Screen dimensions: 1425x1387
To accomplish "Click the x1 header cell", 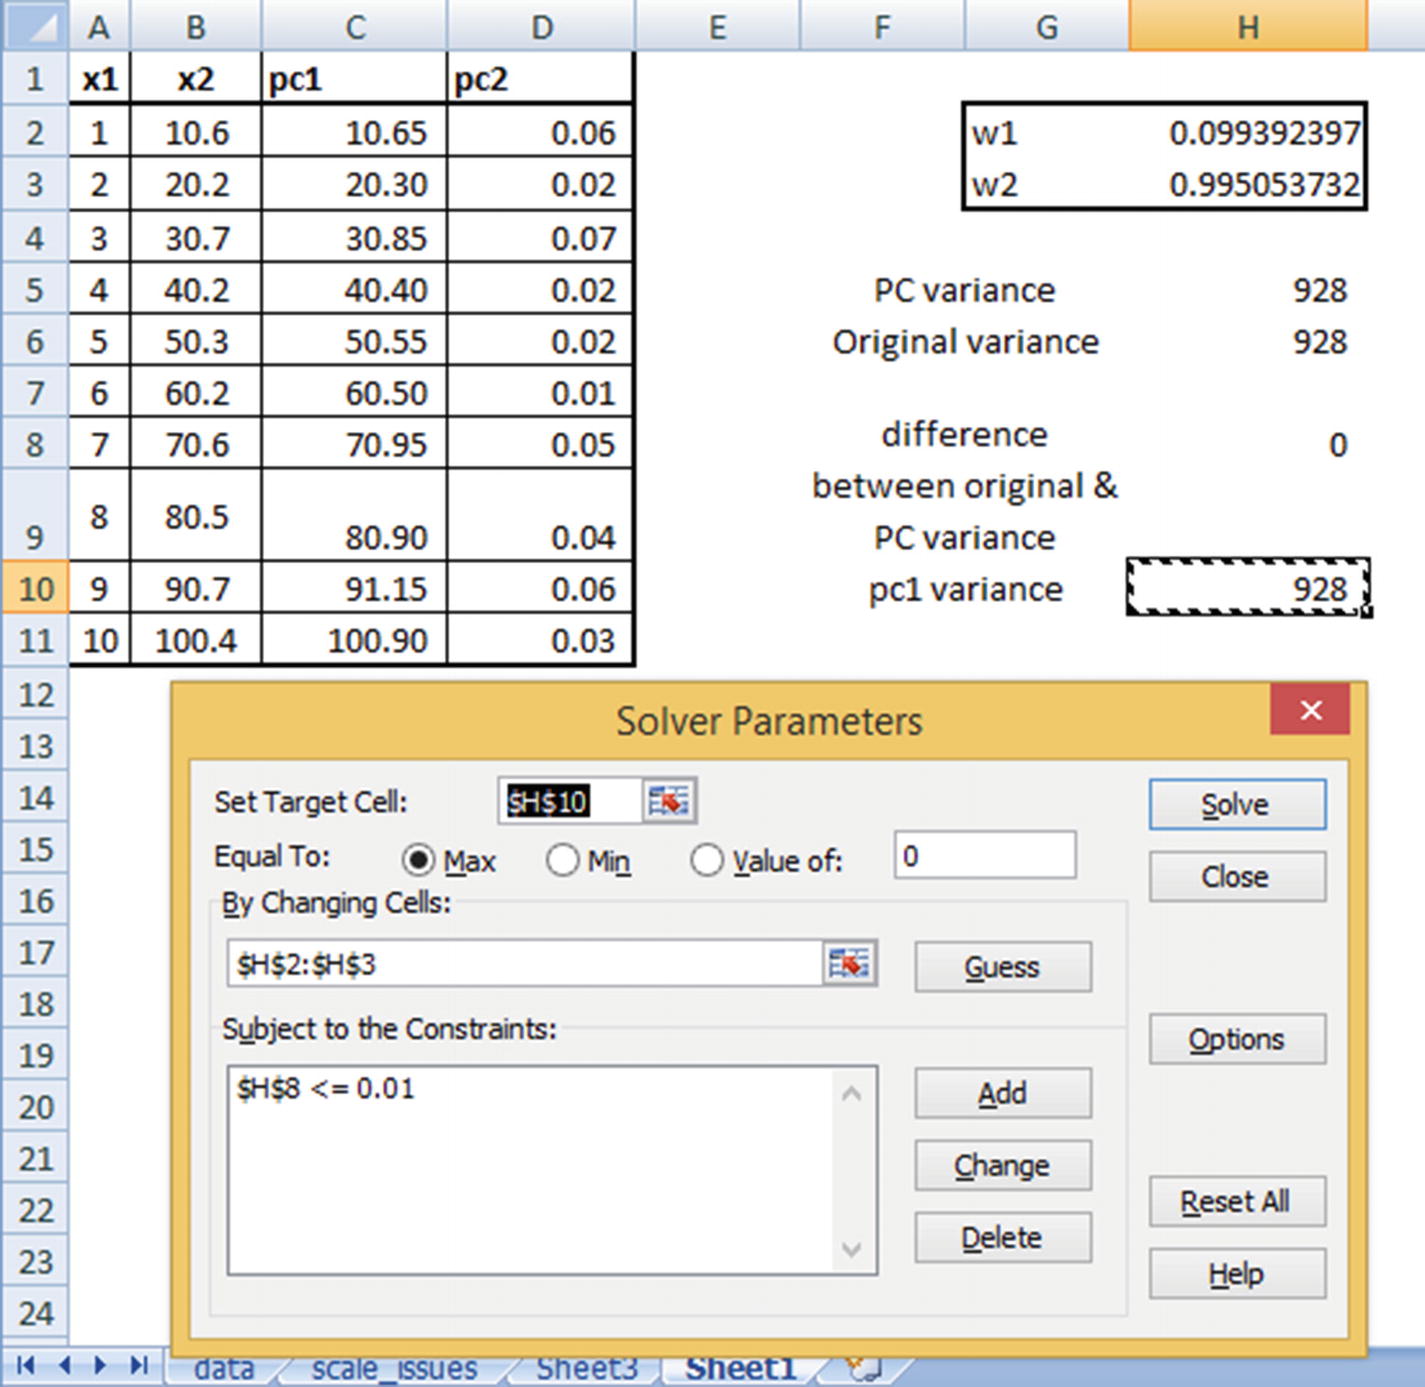I will point(99,78).
